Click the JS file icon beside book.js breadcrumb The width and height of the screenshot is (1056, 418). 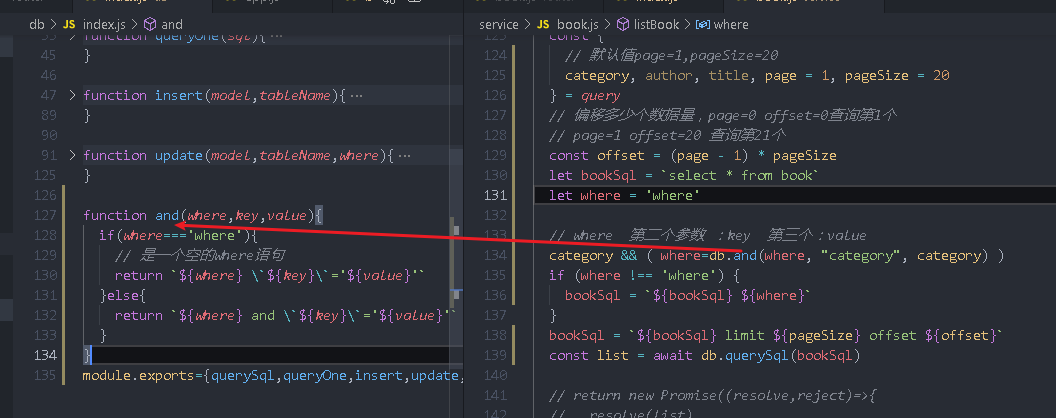tap(543, 24)
